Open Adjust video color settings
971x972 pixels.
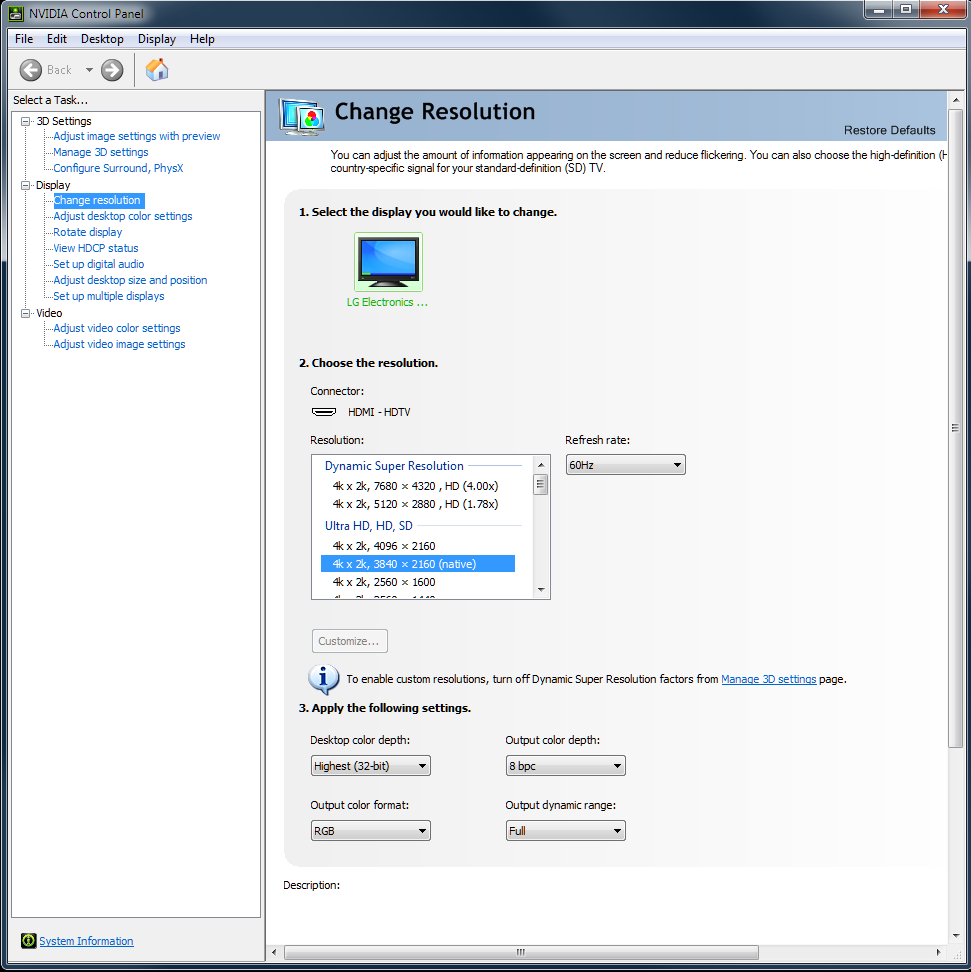[x=117, y=329]
